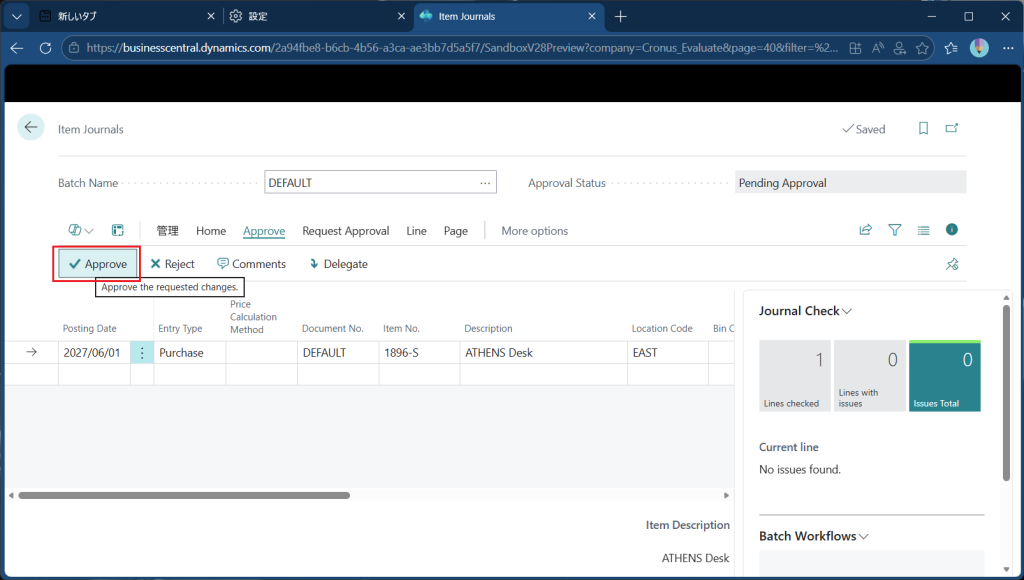The width and height of the screenshot is (1024, 580).
Task: Open the Request Approval menu
Action: point(345,231)
